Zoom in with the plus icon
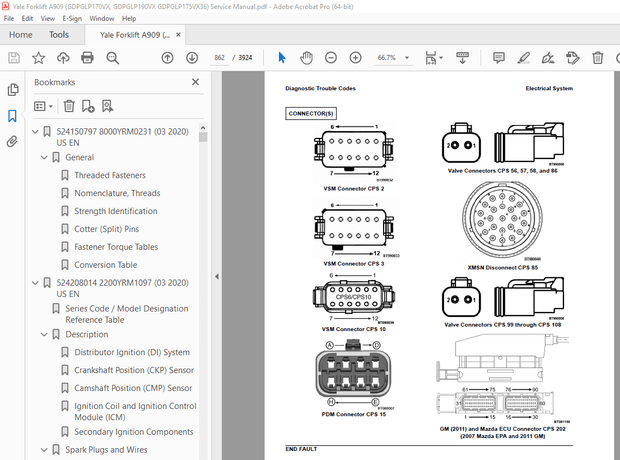 pos(355,58)
